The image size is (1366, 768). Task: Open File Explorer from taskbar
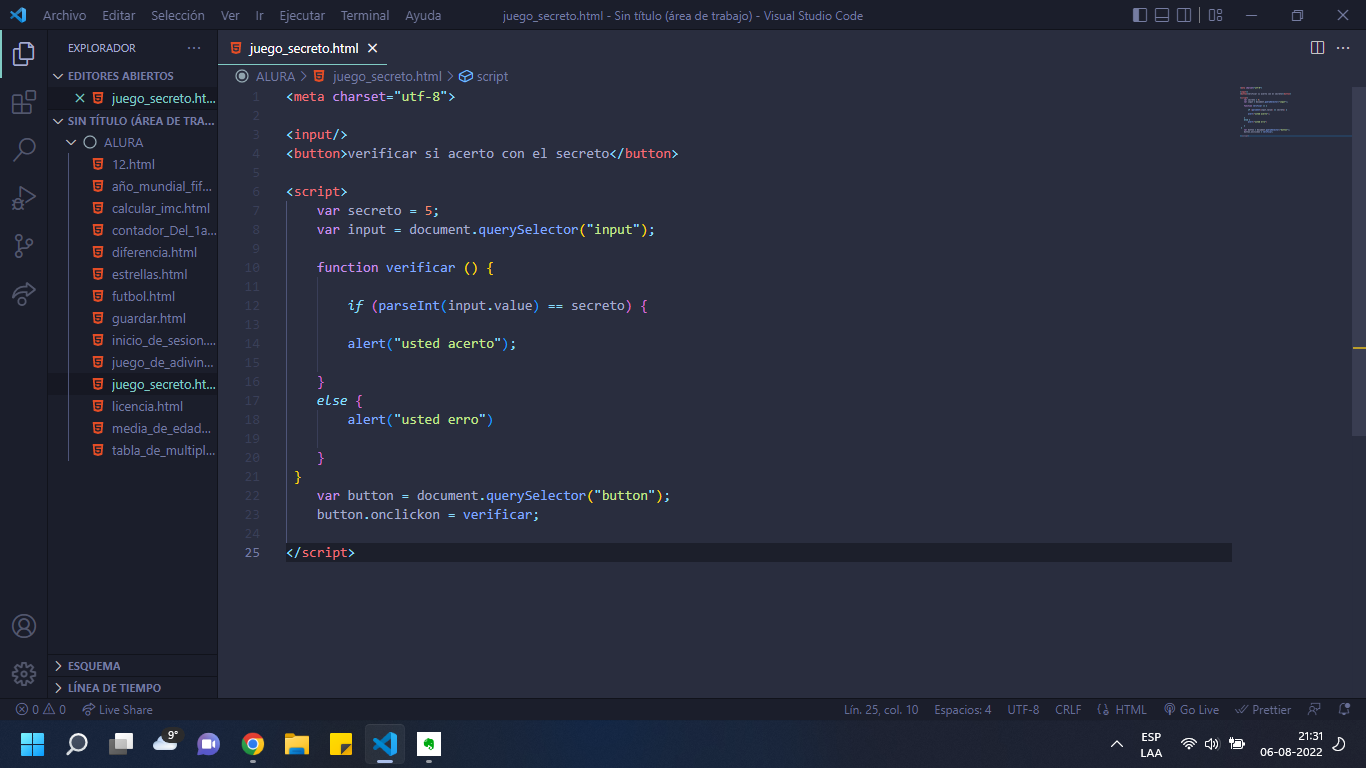[297, 744]
